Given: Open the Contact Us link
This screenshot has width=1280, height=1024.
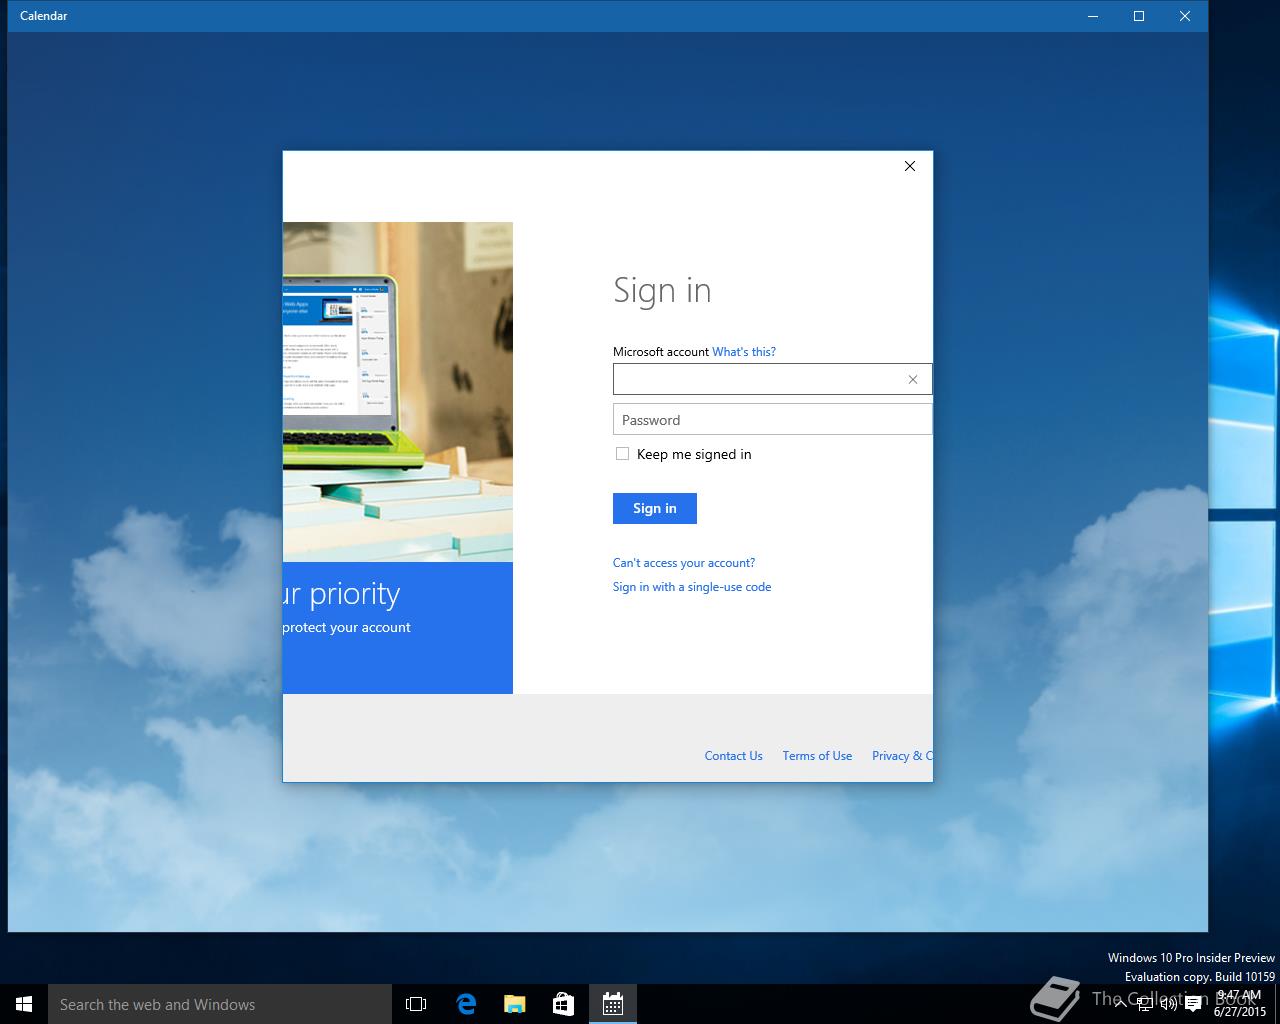Looking at the screenshot, I should (734, 756).
